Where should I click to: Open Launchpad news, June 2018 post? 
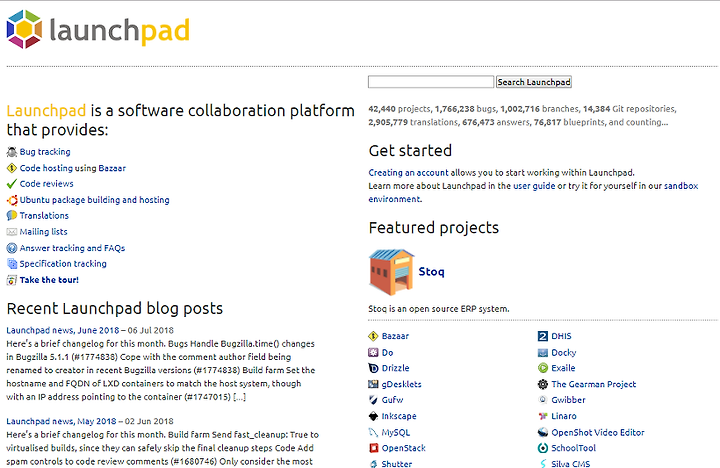coord(63,330)
